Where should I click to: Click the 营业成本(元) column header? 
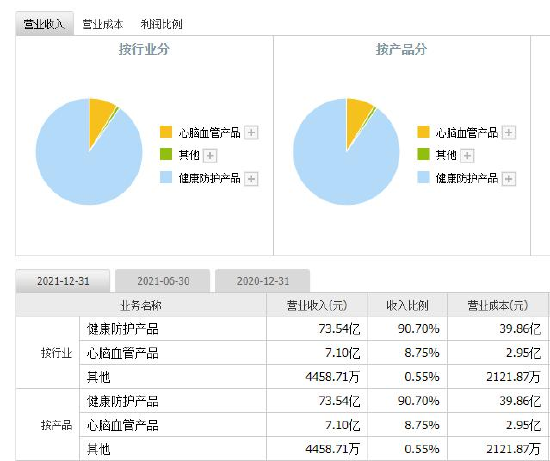498,305
